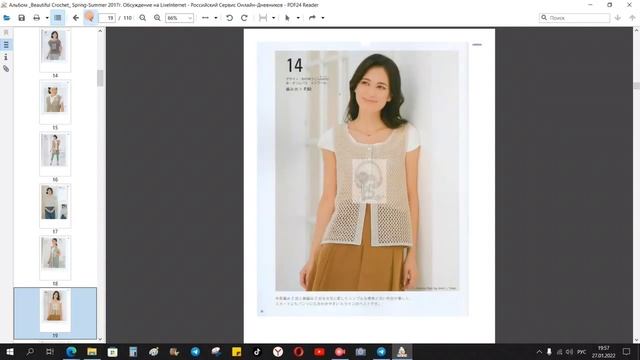This screenshot has height=360, width=640.
Task: Click the page layout icon
Action: coord(263,18)
